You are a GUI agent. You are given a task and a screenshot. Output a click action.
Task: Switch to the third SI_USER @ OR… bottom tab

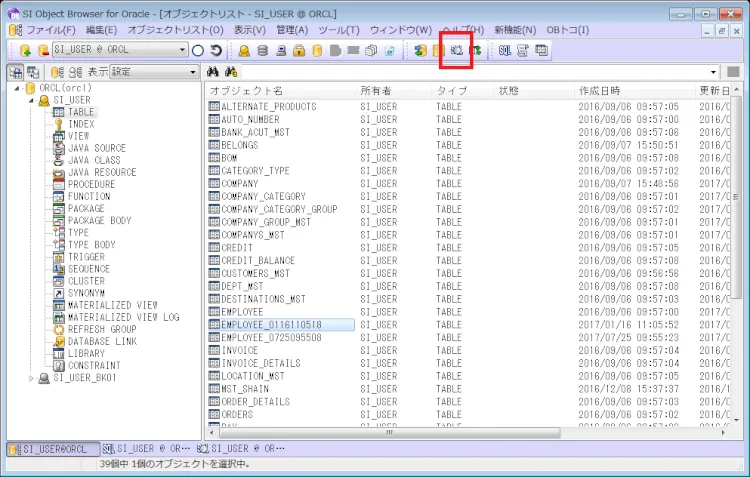click(x=241, y=449)
